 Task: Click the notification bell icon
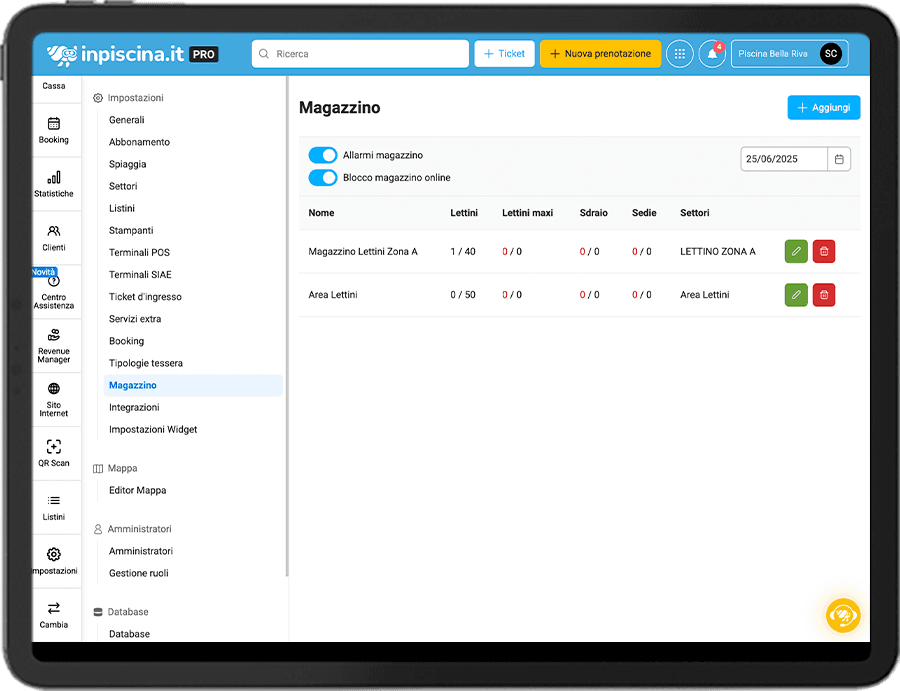click(x=712, y=54)
